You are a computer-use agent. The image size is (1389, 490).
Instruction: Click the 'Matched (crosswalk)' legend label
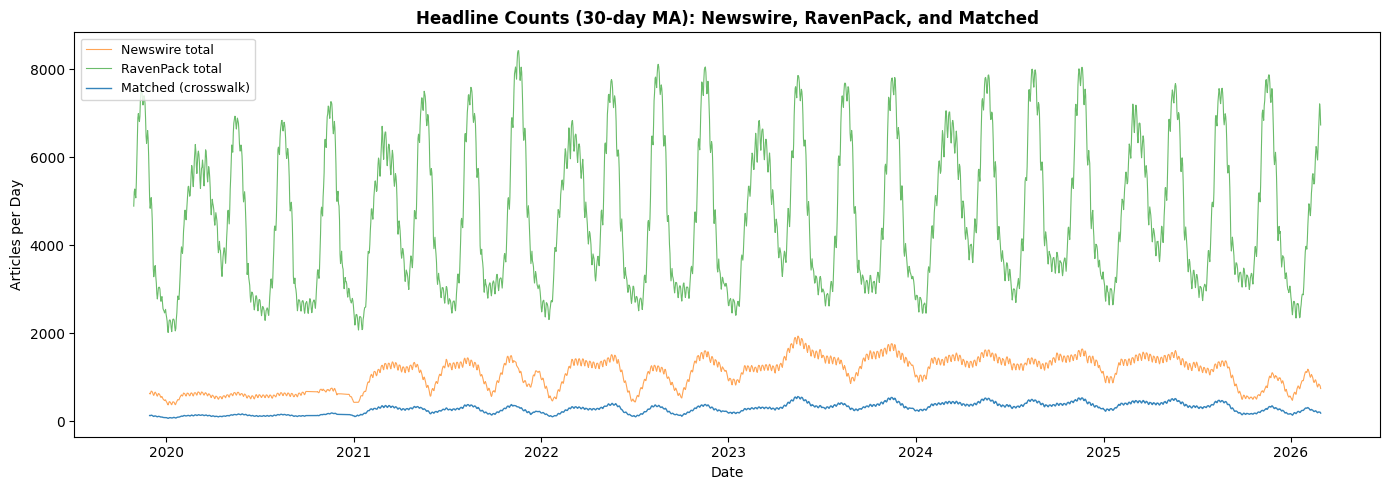[x=185, y=88]
